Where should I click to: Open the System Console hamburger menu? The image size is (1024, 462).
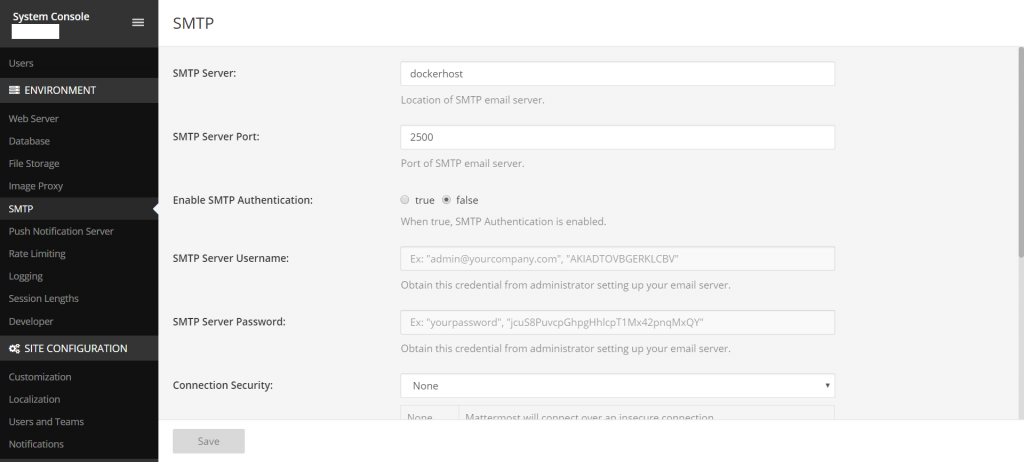[x=138, y=22]
